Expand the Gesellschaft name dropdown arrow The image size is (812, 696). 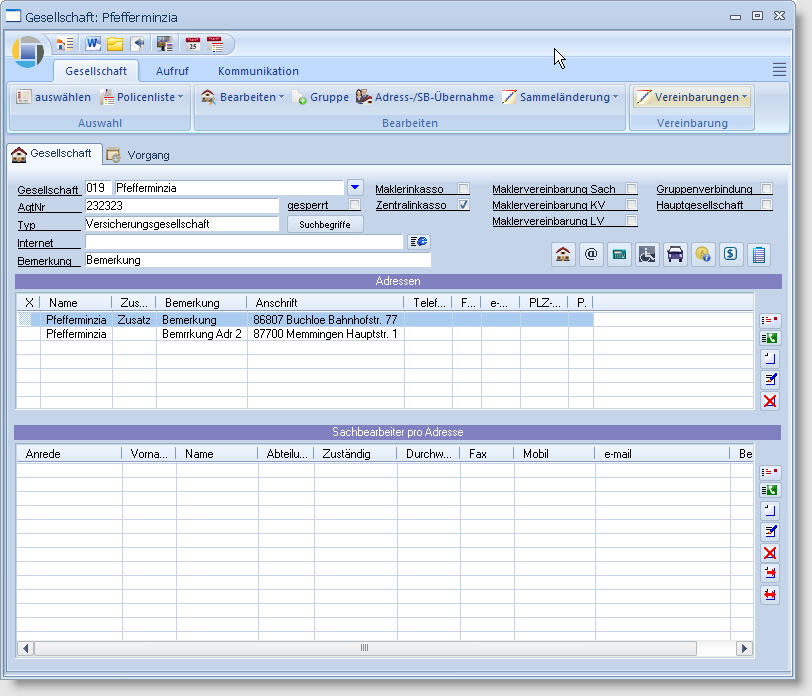click(355, 187)
